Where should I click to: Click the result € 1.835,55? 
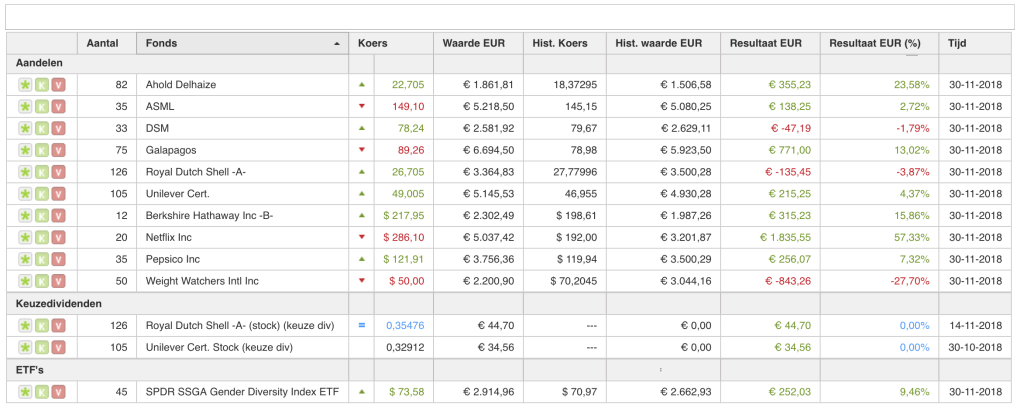tap(785, 238)
